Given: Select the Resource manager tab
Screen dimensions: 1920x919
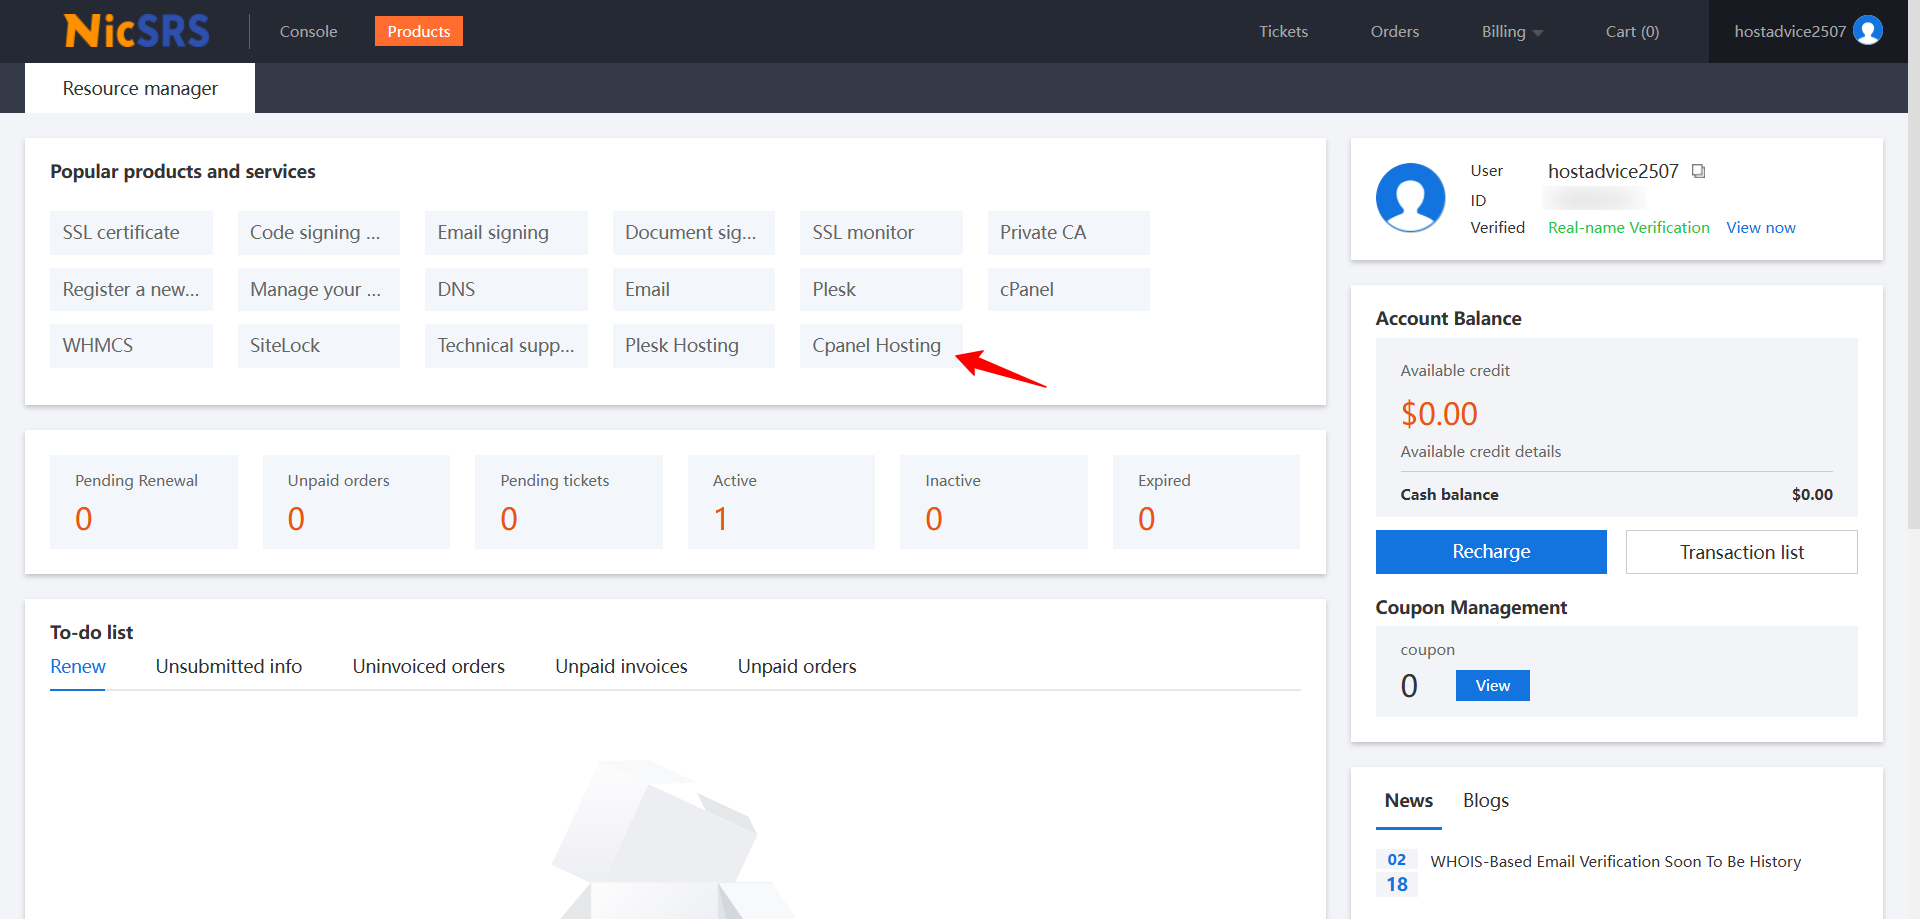Looking at the screenshot, I should coord(140,88).
